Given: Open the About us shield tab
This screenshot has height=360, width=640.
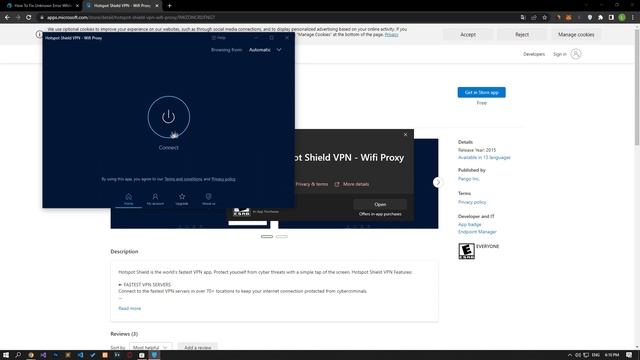Looking at the screenshot, I should click(209, 199).
